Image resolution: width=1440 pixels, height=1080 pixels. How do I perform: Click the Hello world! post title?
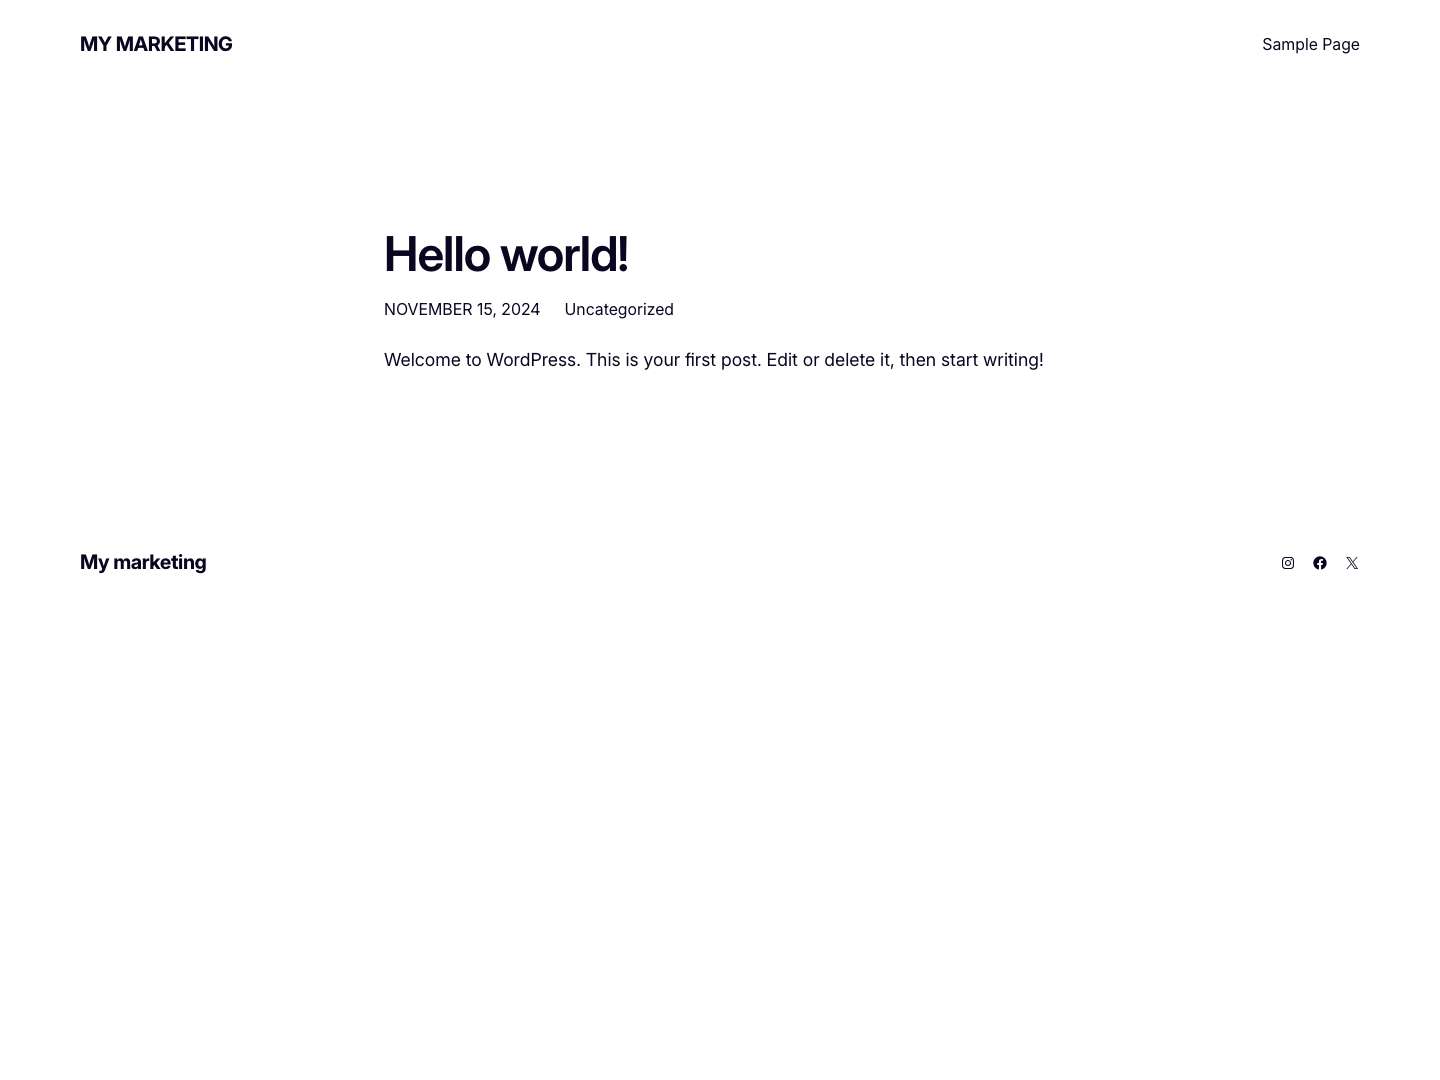[505, 254]
